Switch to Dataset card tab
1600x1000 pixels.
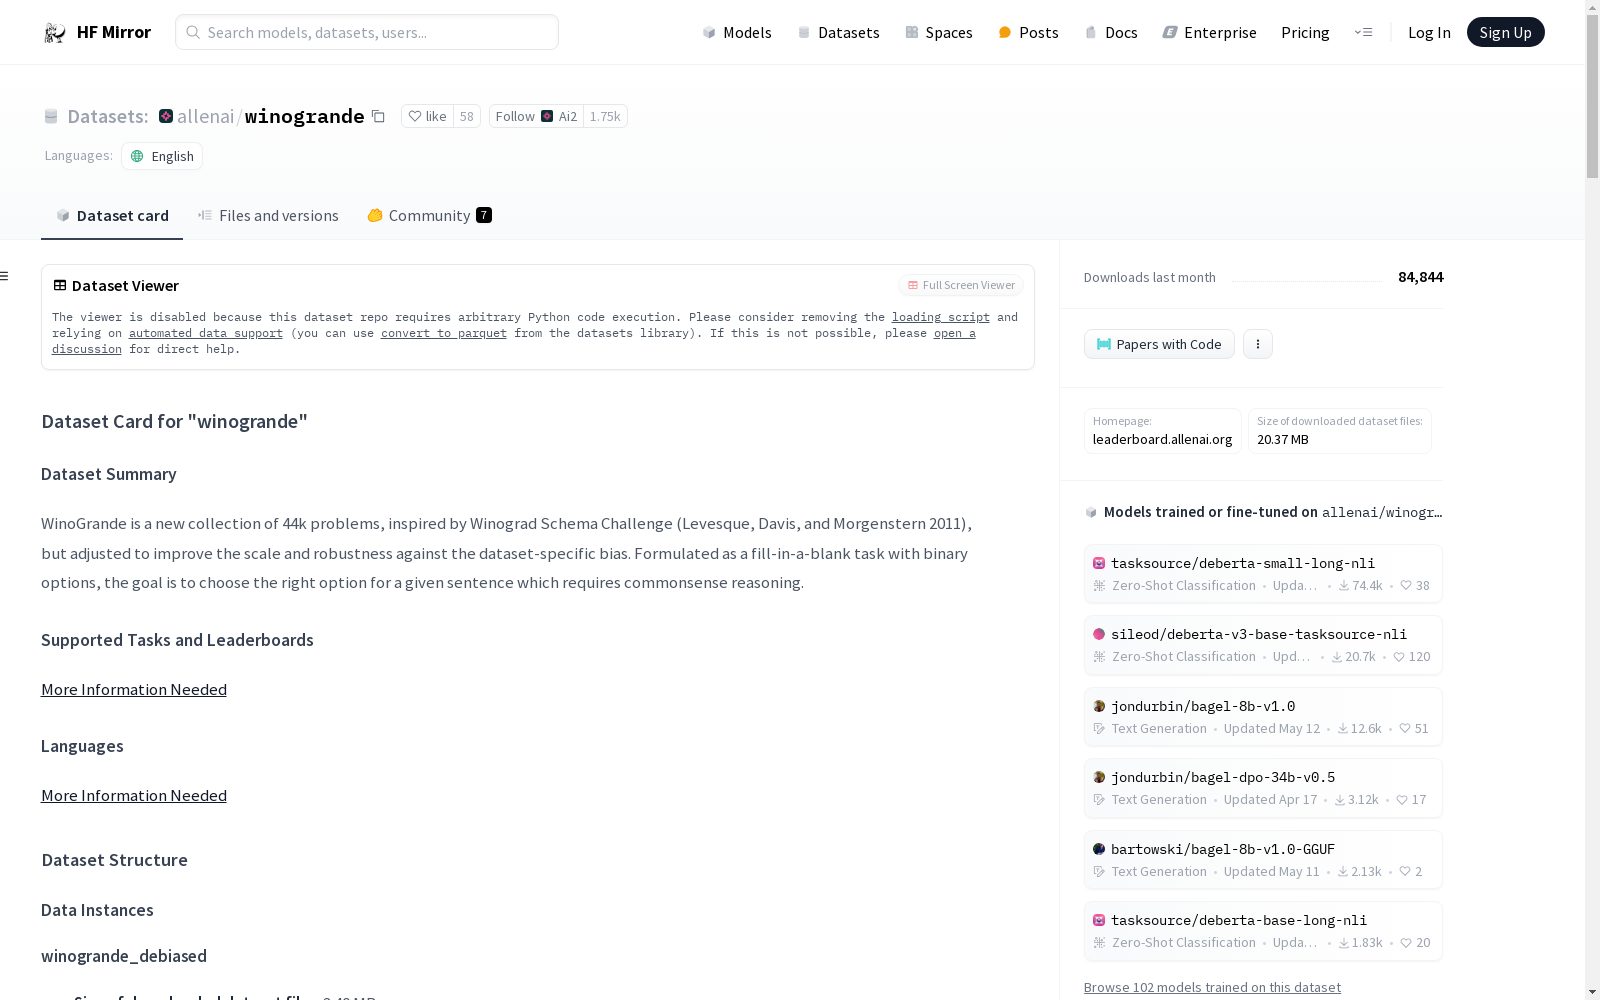click(x=112, y=215)
